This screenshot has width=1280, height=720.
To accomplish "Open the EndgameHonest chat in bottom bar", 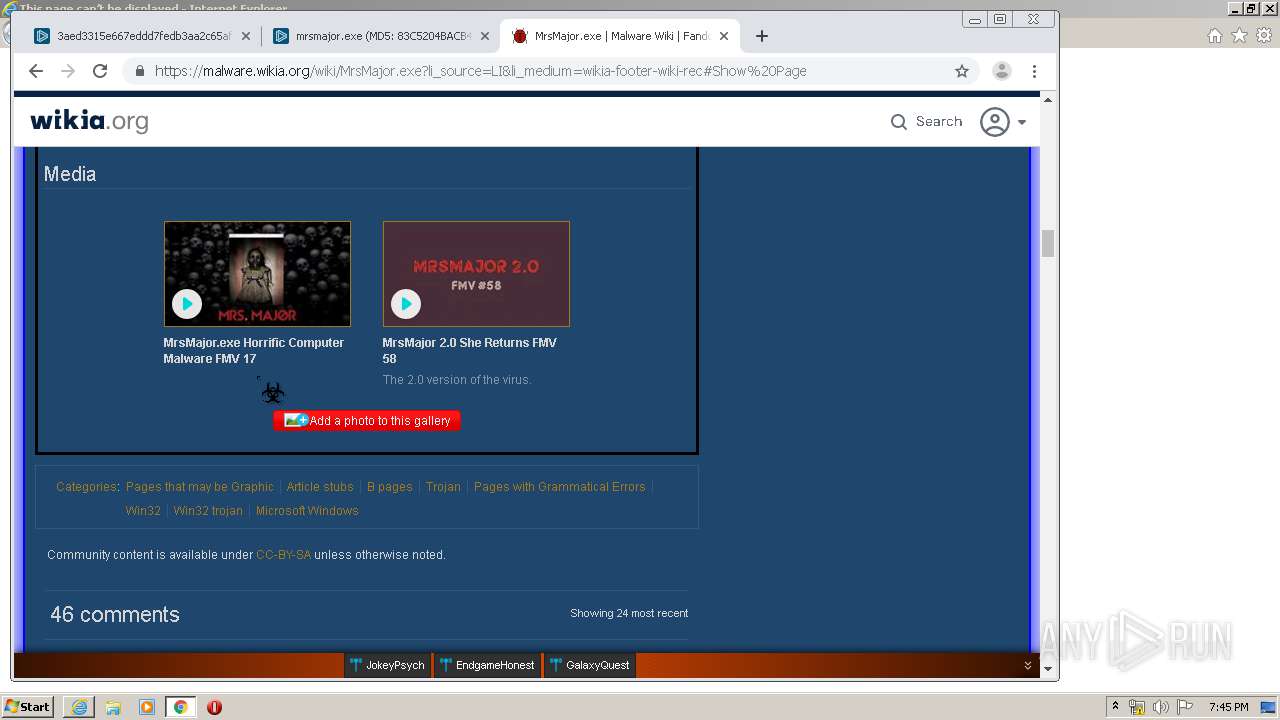I will pos(488,665).
